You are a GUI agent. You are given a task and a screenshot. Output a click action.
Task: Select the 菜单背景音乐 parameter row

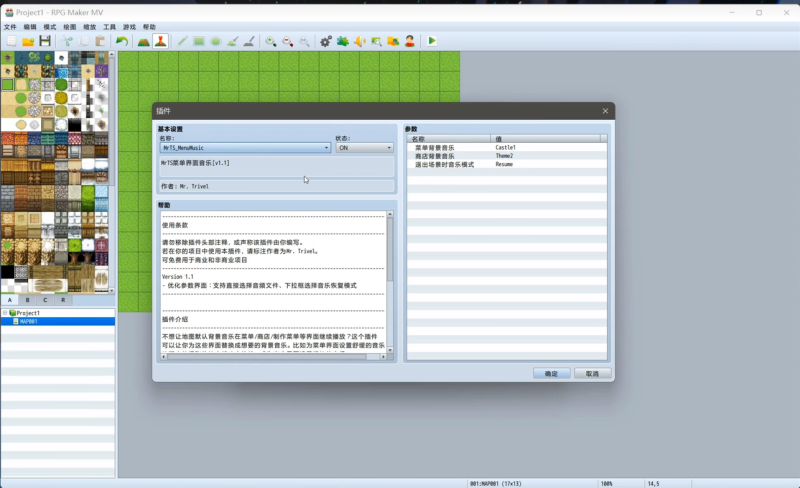[x=507, y=148]
